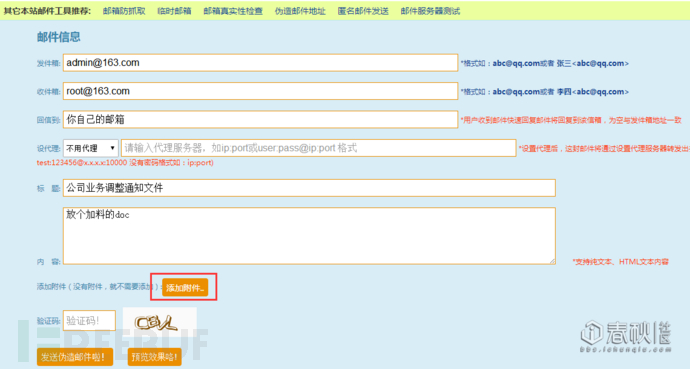Click the 邮件信息 section heading
Image resolution: width=690 pixels, height=369 pixels.
click(x=59, y=37)
